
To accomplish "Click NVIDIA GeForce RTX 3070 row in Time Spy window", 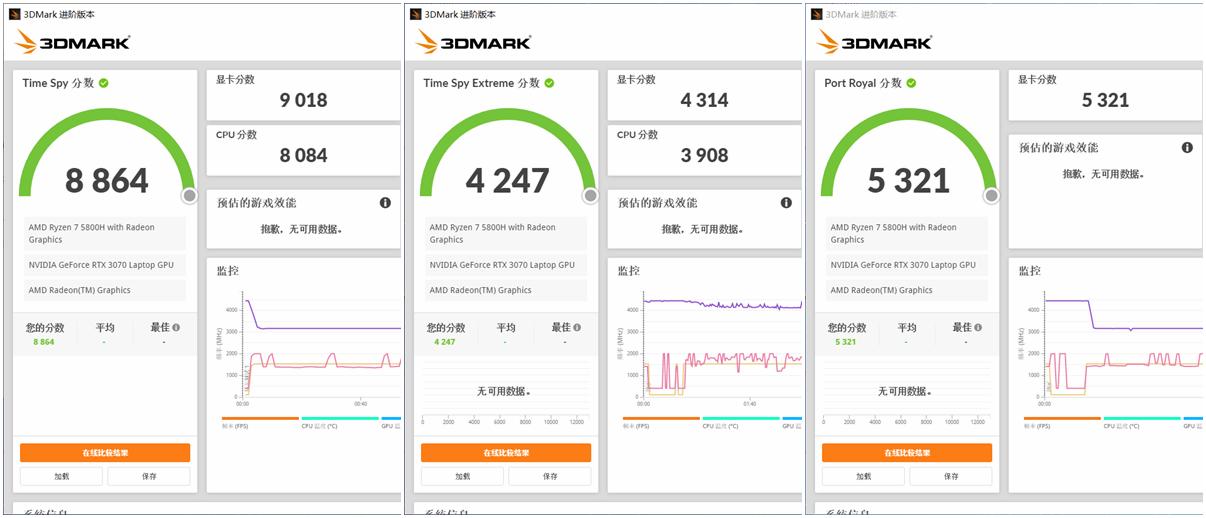I will click(x=105, y=265).
